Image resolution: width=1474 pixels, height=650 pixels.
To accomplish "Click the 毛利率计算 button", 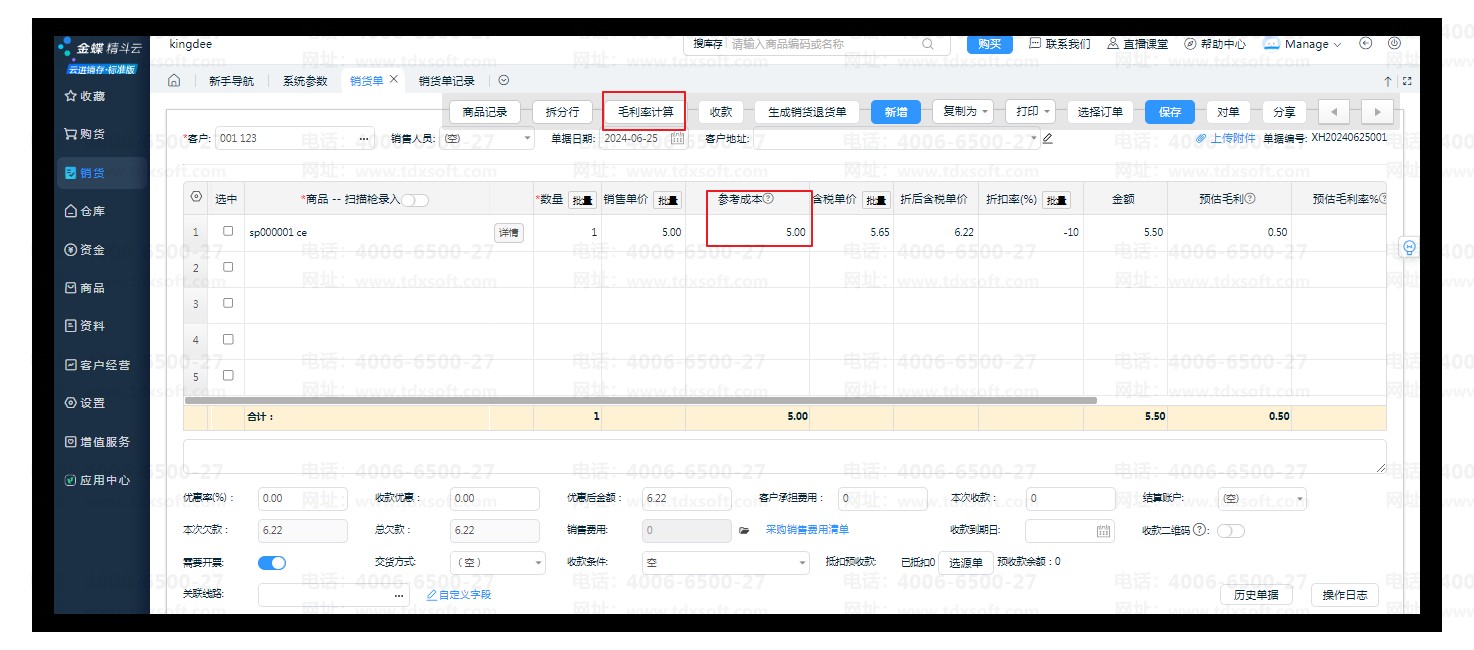I will tap(645, 112).
